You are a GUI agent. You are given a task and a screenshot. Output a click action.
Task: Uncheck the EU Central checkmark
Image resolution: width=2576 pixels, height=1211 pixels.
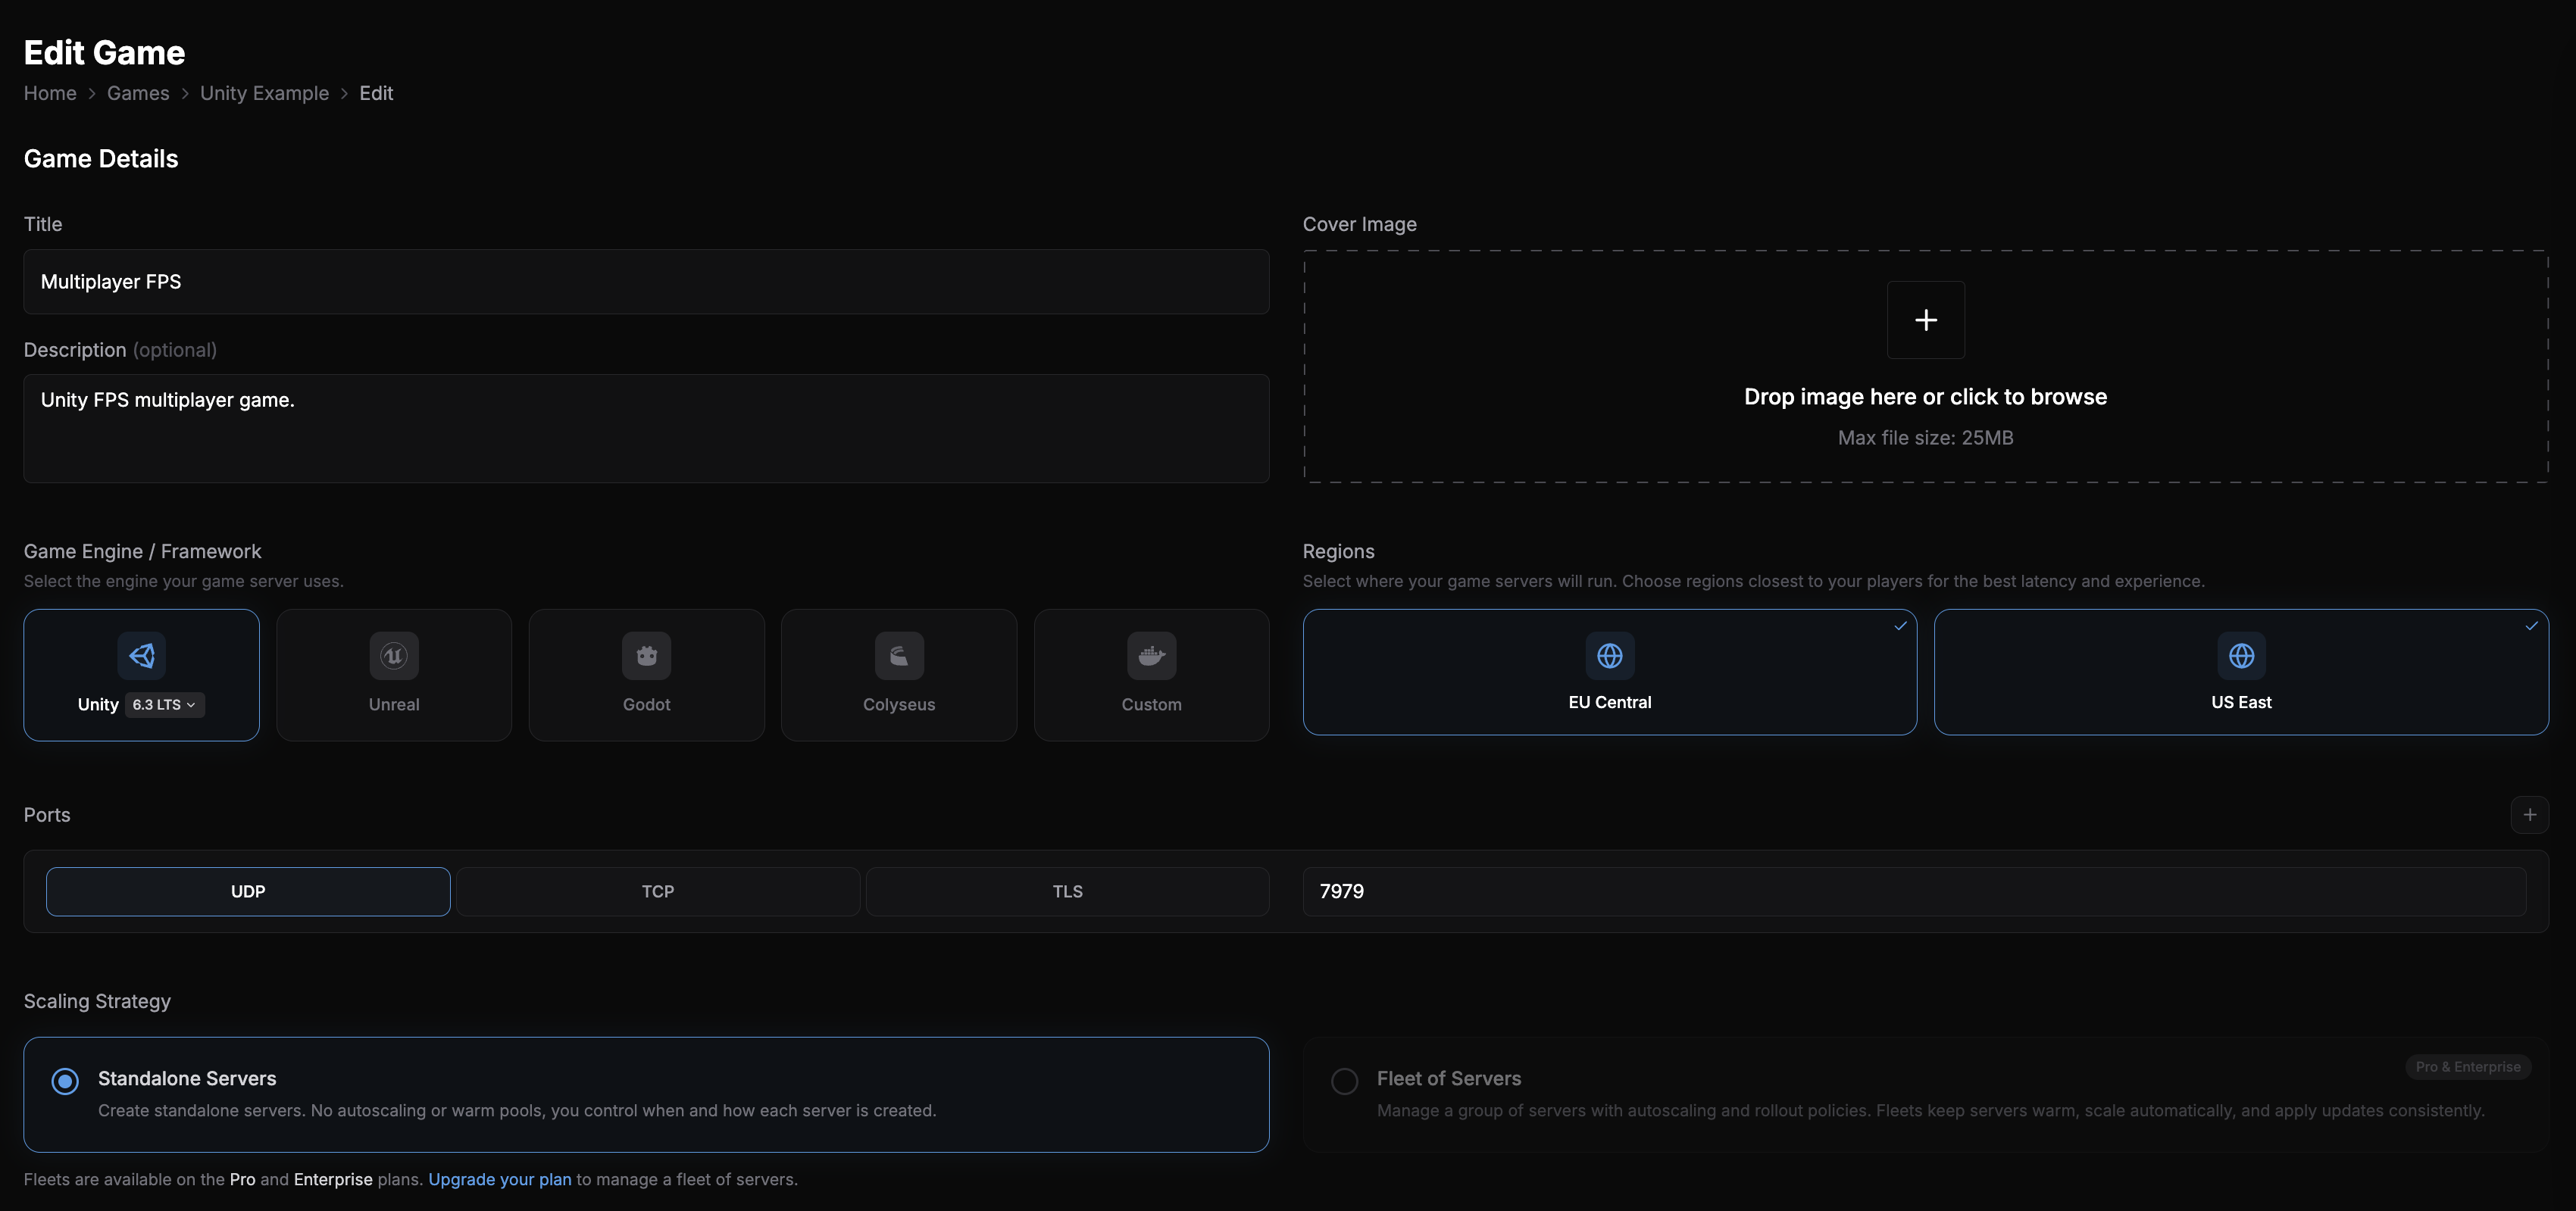1900,626
